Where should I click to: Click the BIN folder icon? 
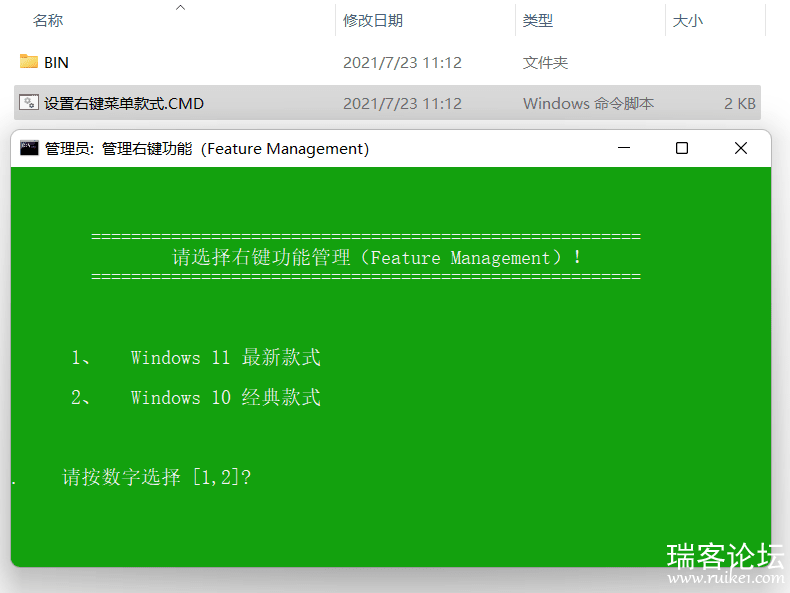28,62
